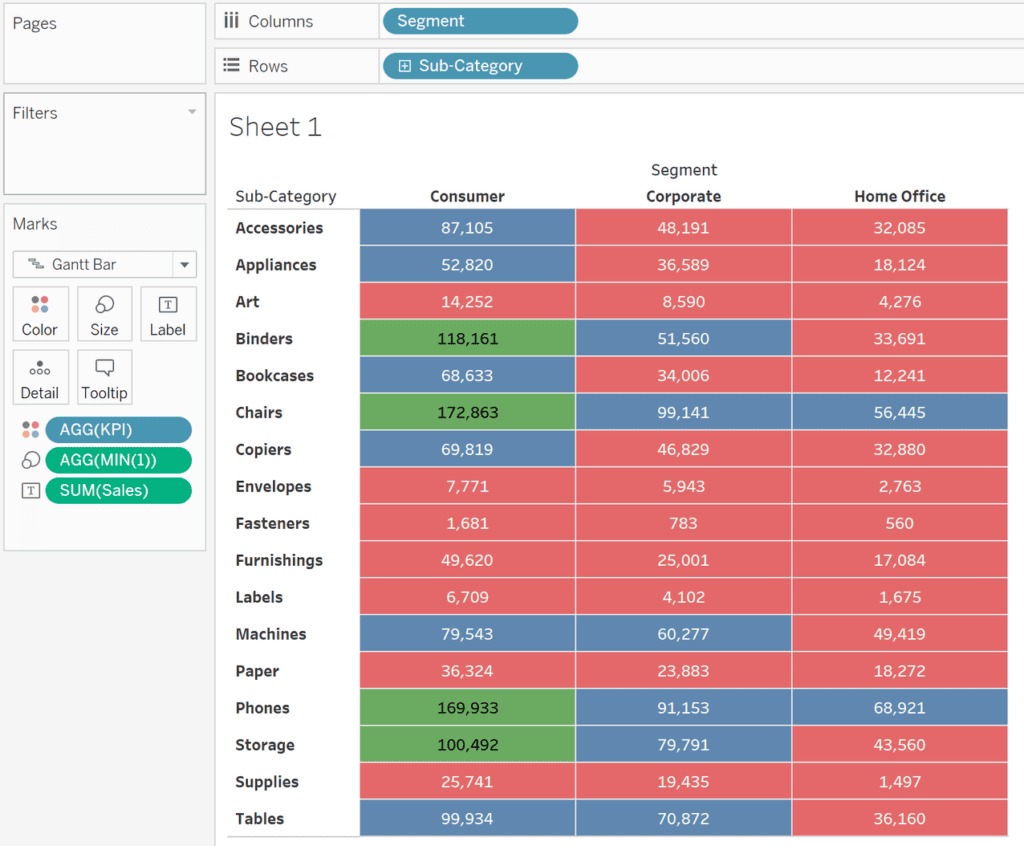
Task: Open the Color marks card
Action: coord(40,314)
